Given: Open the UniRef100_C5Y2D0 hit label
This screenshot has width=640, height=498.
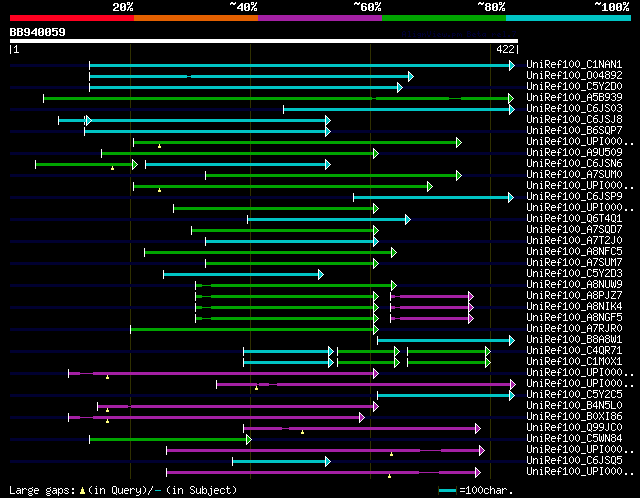Looking at the screenshot, I should coord(574,86).
